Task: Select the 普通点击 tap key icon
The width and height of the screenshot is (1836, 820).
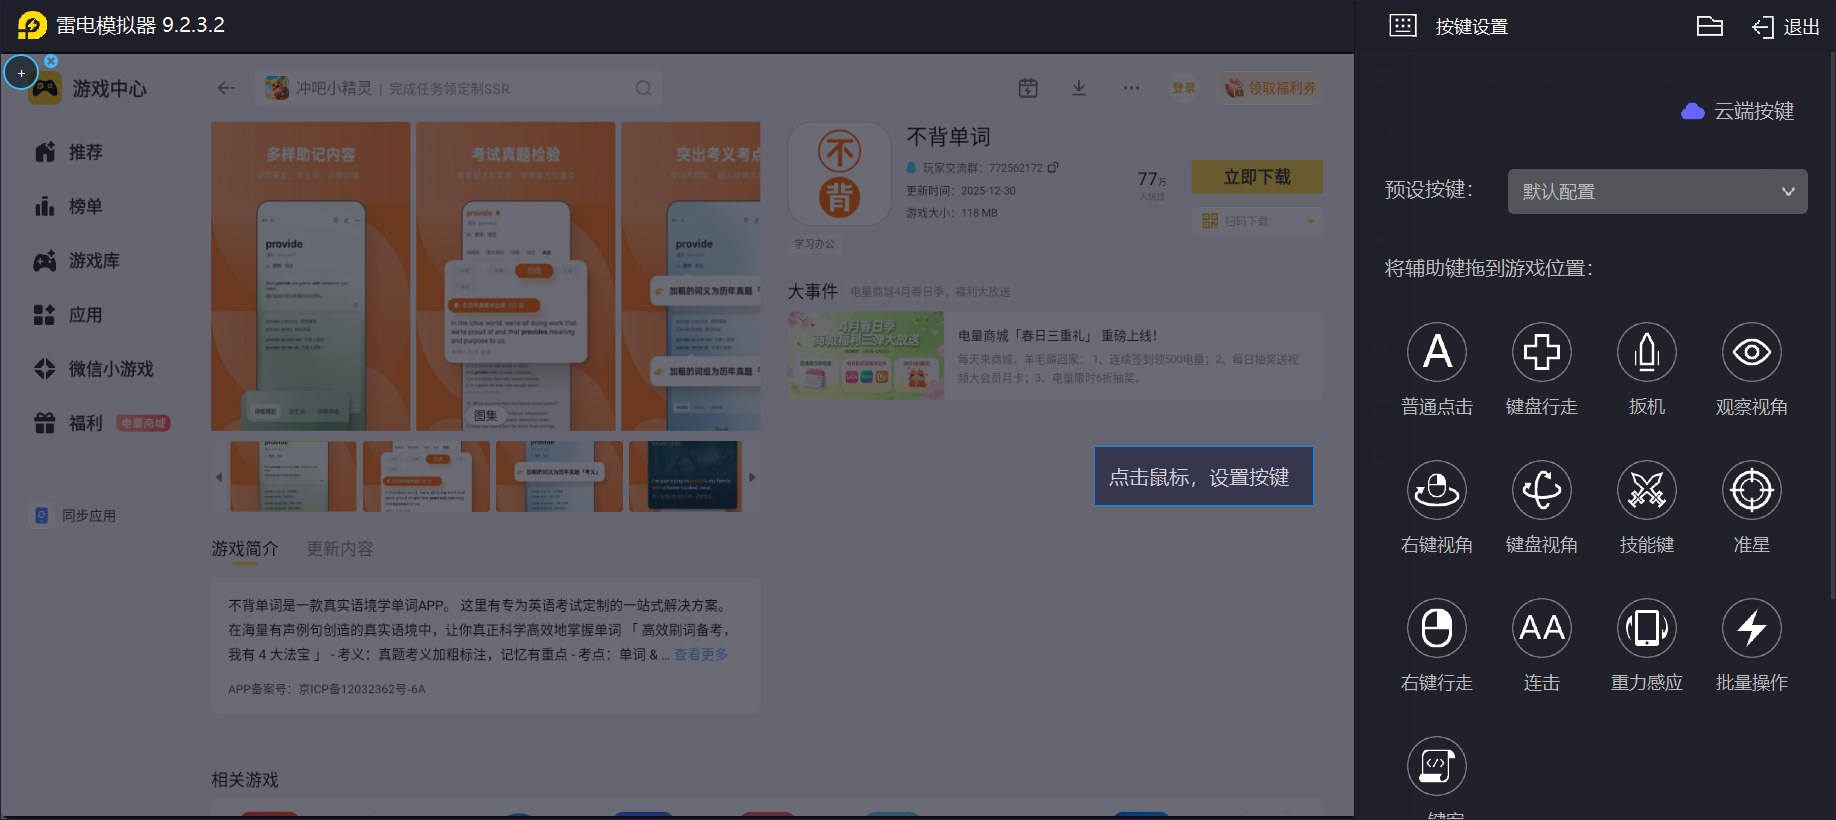Action: (1437, 352)
